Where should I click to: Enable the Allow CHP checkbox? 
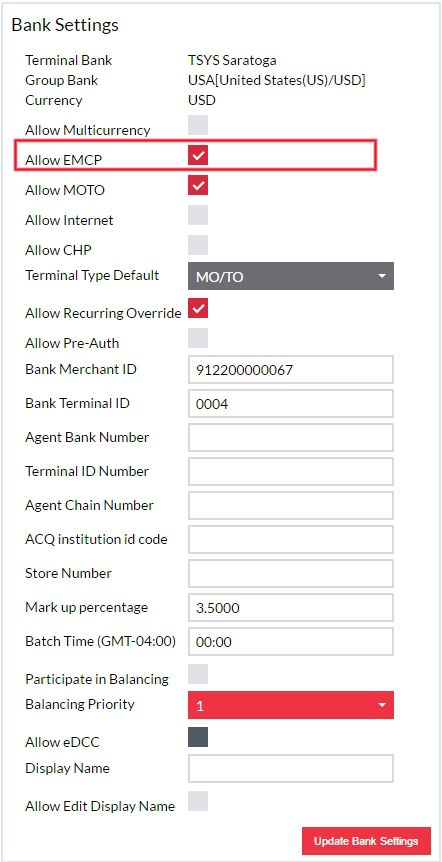pos(198,245)
